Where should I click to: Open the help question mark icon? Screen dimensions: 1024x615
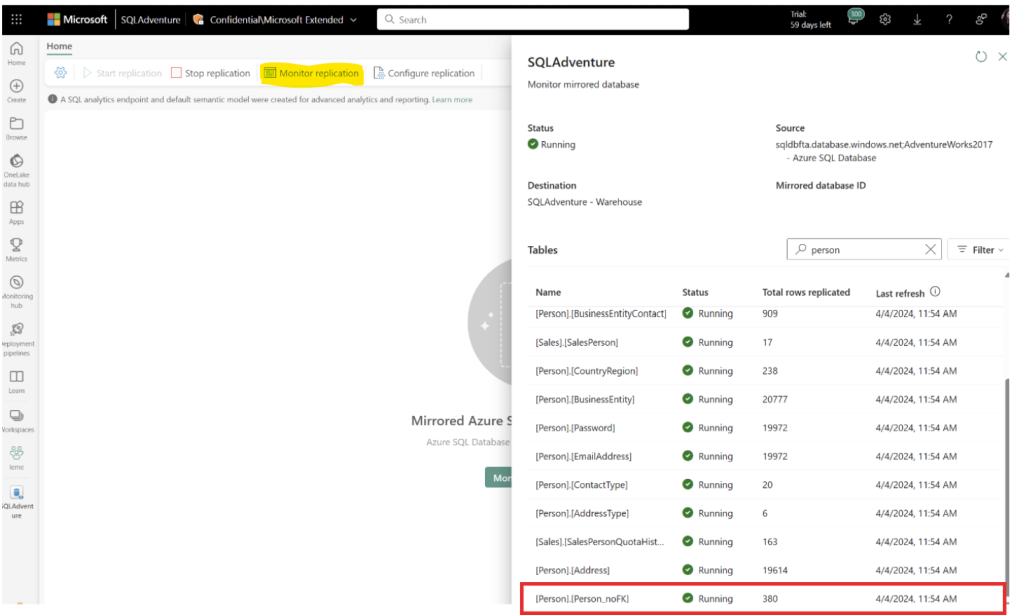[x=949, y=20]
